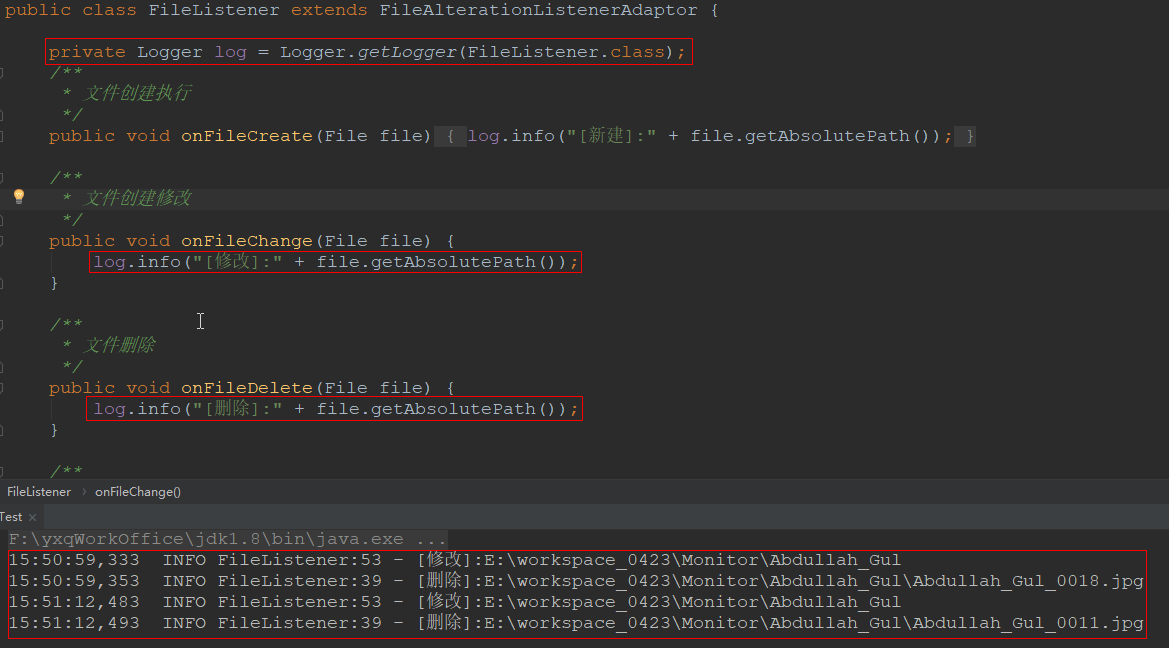Click the comment 文件删除
The height and width of the screenshot is (648, 1169).
click(x=119, y=345)
